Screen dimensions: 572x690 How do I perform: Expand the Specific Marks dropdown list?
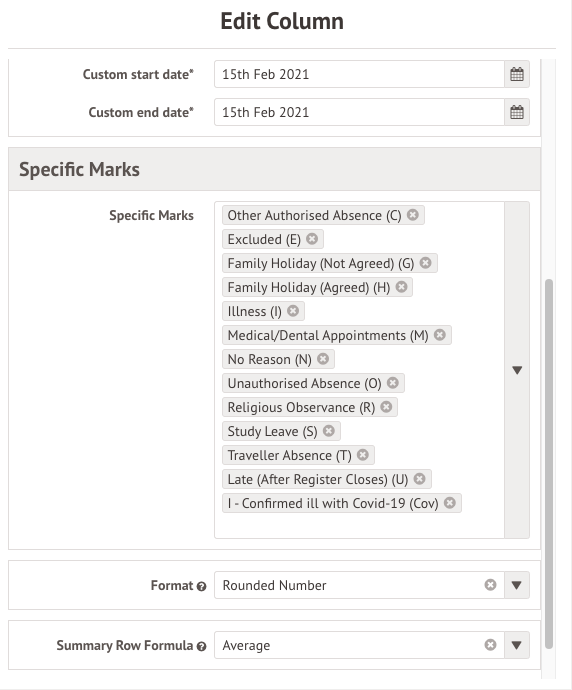coord(517,370)
